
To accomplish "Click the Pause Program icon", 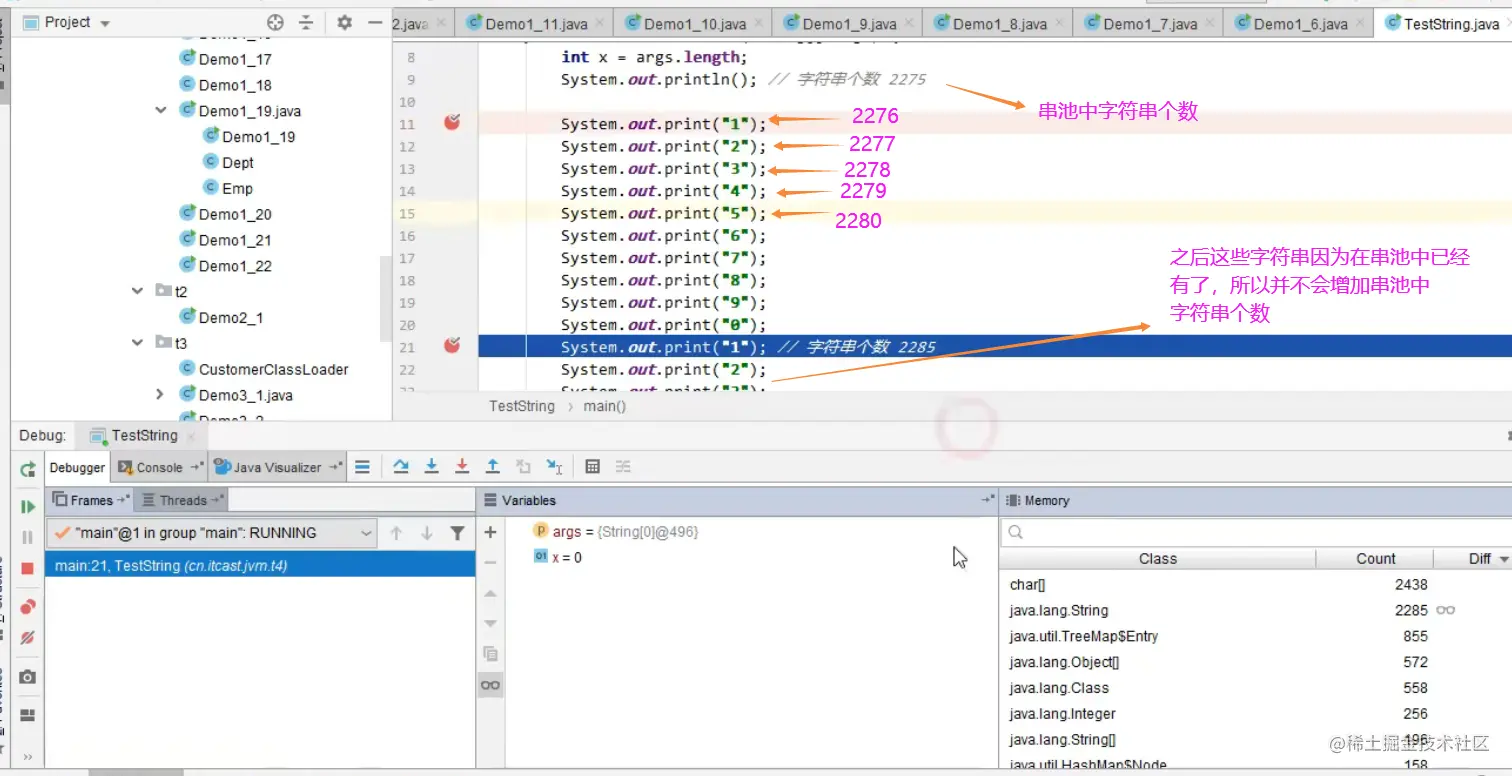I will tap(28, 537).
